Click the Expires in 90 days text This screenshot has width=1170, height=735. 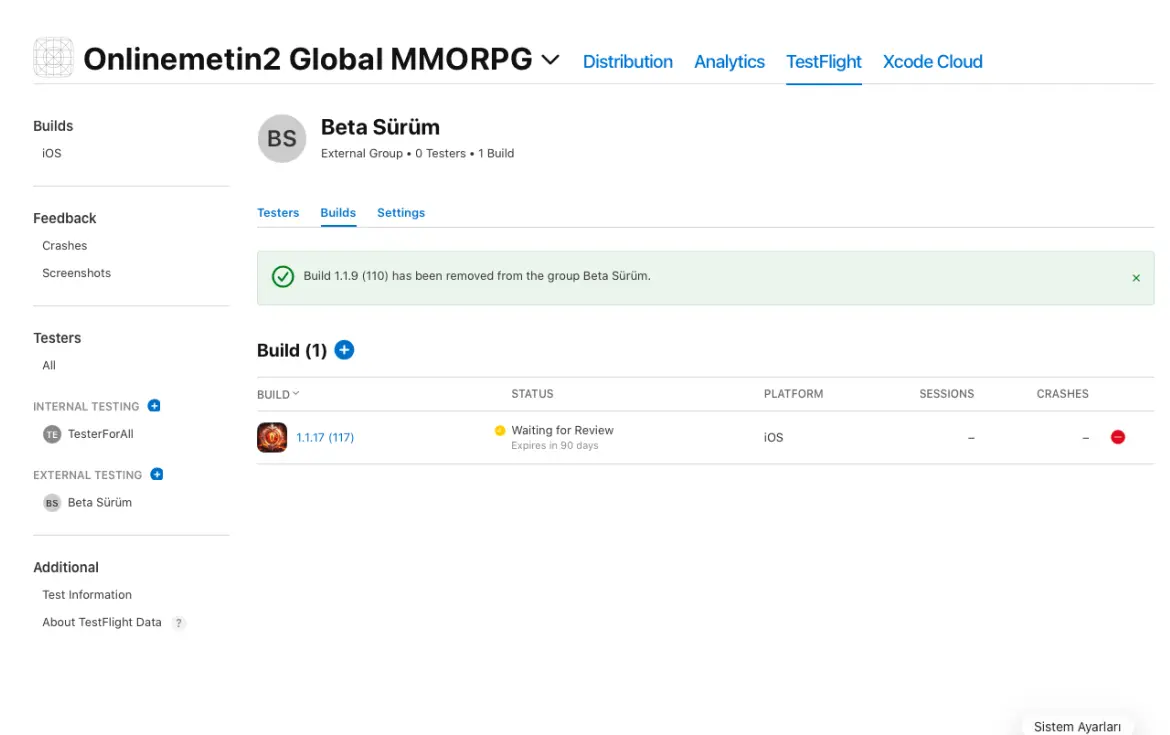[554, 445]
